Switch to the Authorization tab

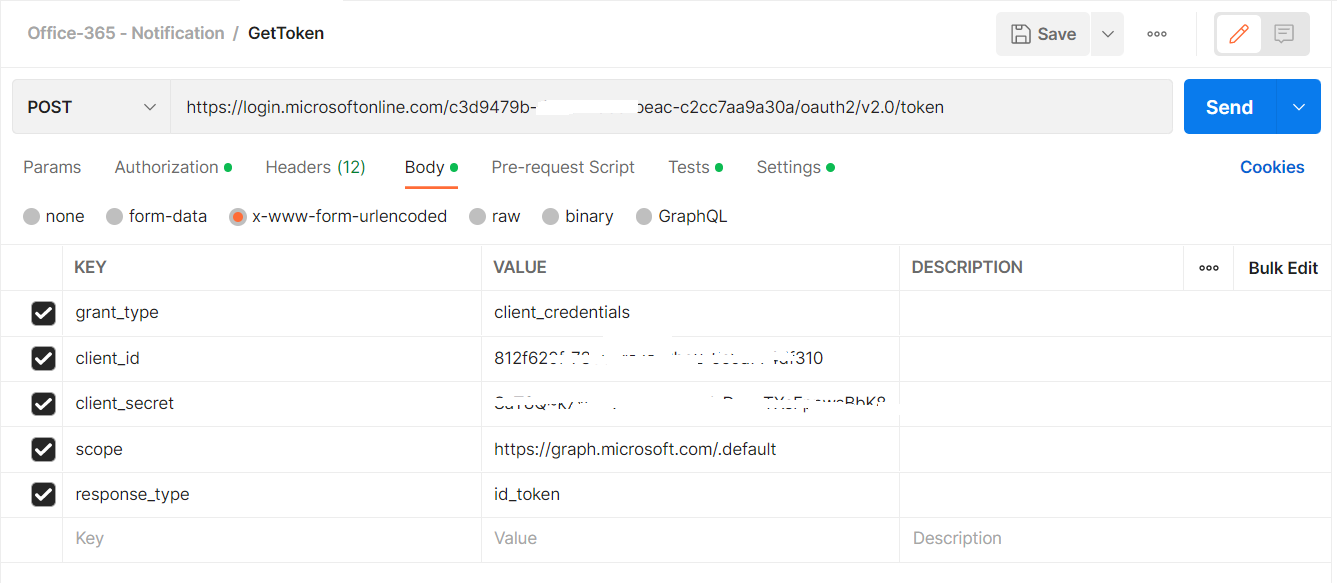pos(167,167)
